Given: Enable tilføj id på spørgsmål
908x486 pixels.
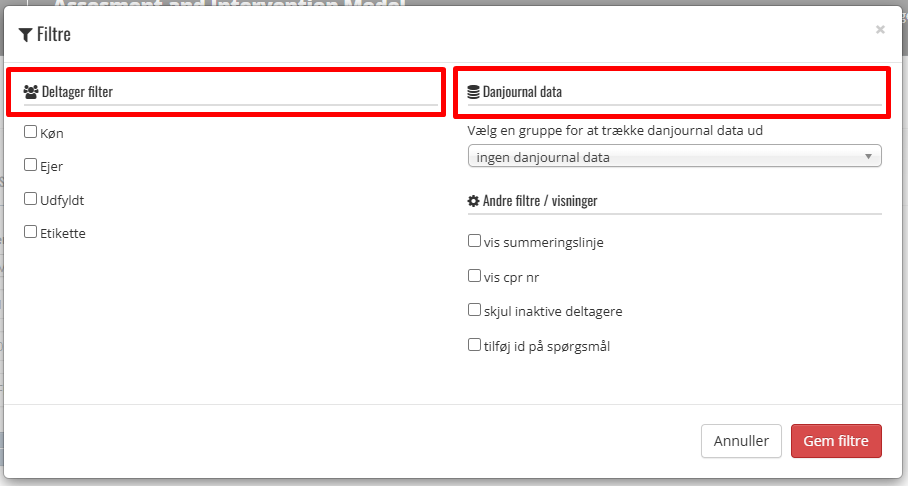Looking at the screenshot, I should pos(475,345).
